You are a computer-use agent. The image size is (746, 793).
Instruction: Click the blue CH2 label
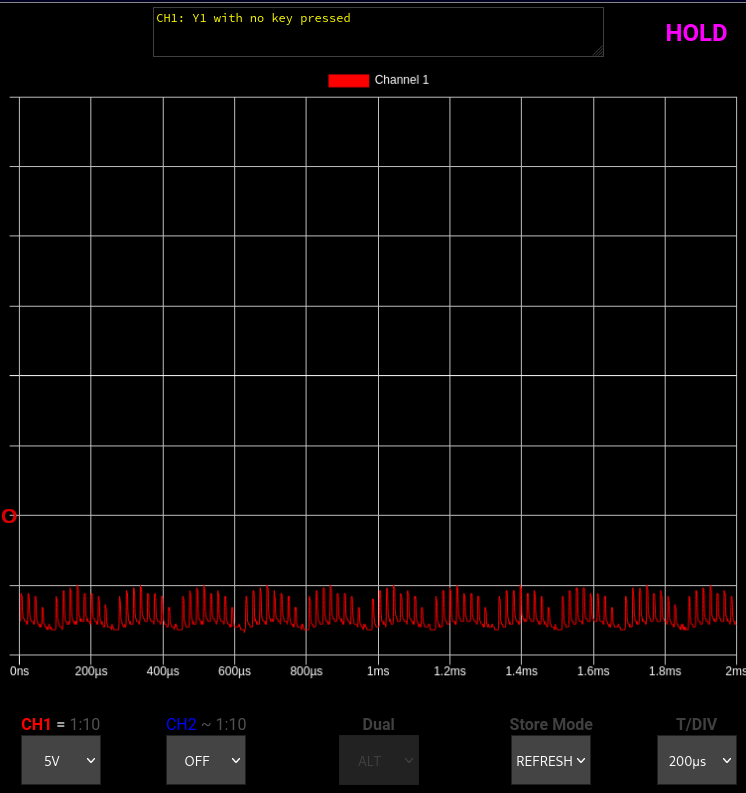(181, 724)
